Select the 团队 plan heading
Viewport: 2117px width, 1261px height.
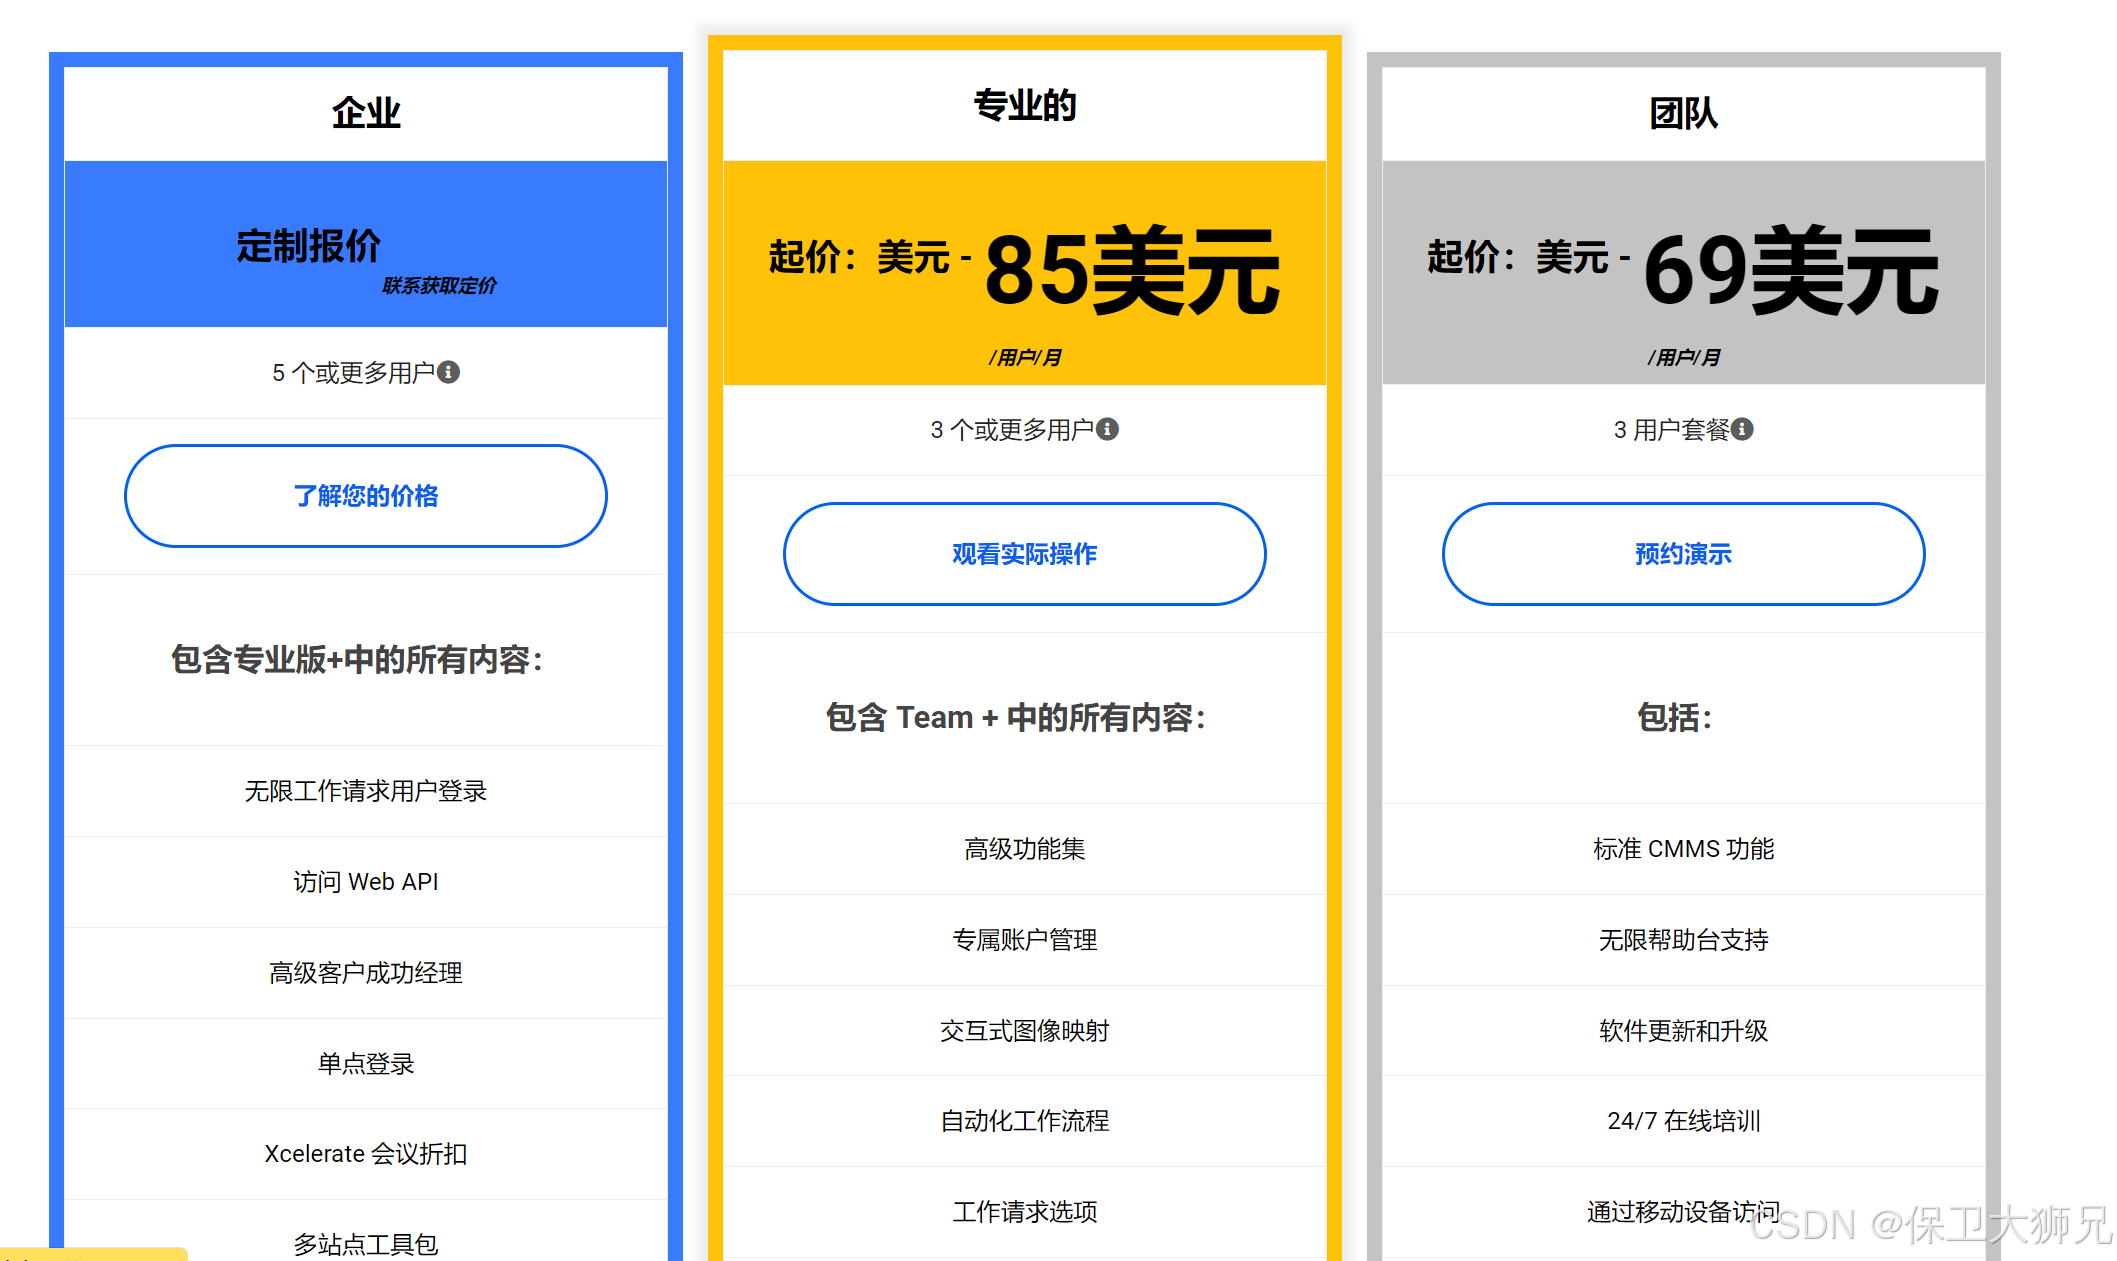coord(1683,113)
